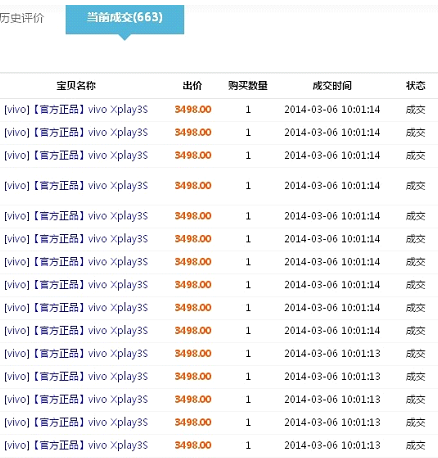Open the first row's vivo Xplay3S link
The width and height of the screenshot is (438, 458).
(76, 110)
